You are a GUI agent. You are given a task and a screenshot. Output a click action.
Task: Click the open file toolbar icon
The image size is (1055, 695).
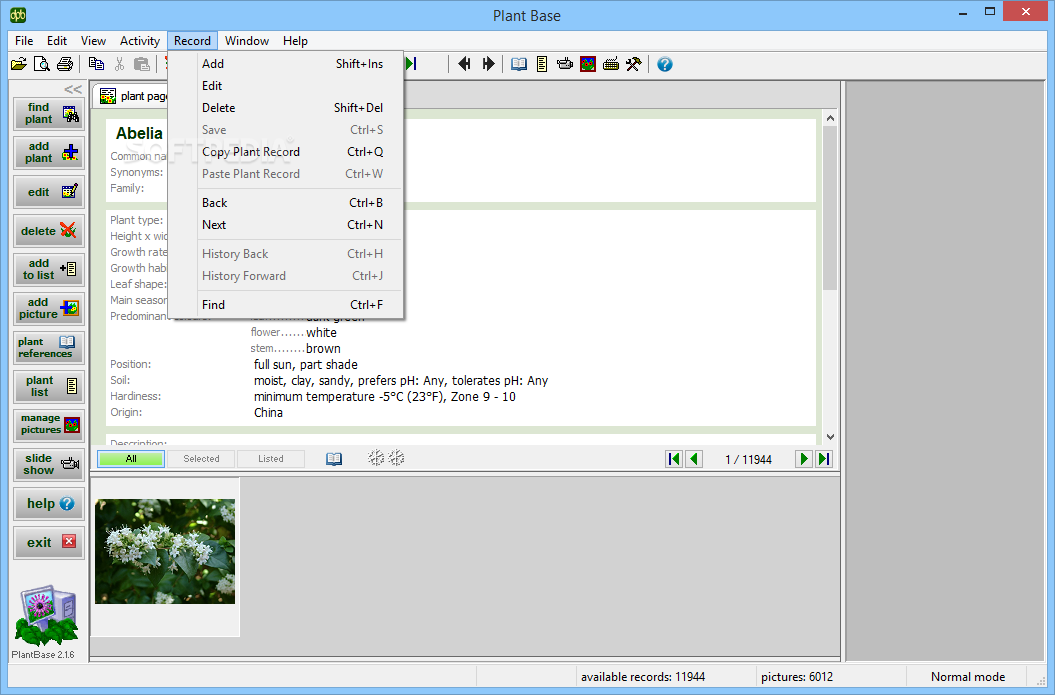pyautogui.click(x=19, y=64)
